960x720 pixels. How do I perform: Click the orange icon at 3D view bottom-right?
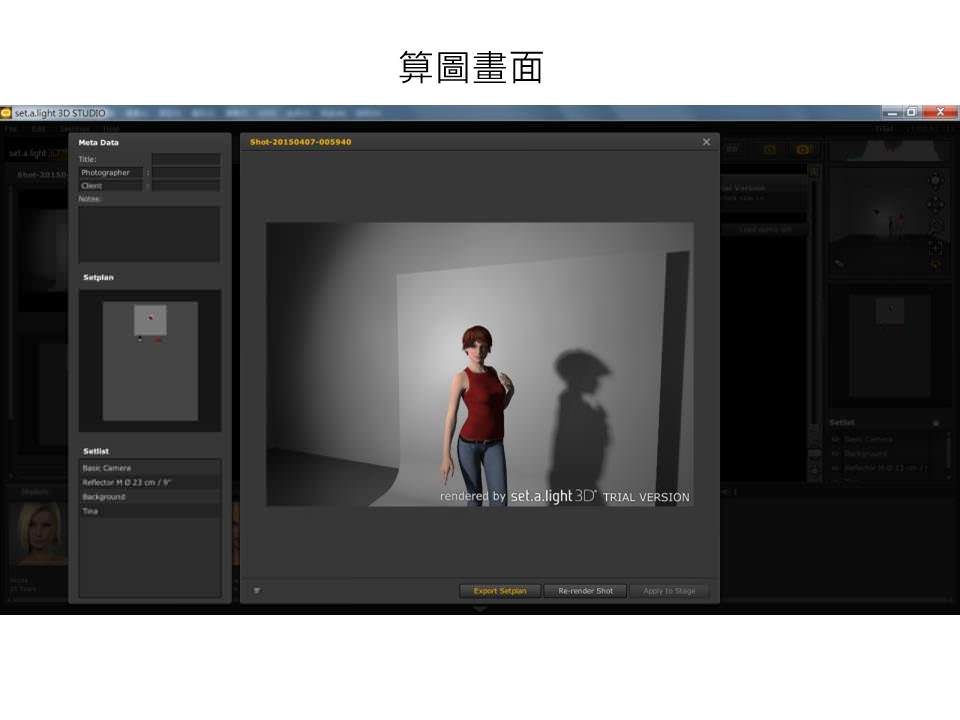(935, 264)
